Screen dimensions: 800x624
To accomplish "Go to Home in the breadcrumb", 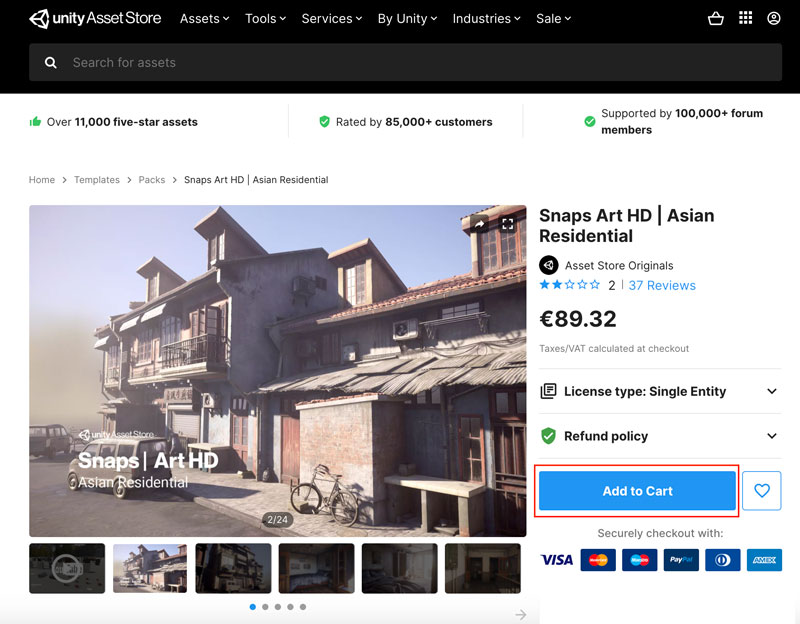I will tap(42, 180).
